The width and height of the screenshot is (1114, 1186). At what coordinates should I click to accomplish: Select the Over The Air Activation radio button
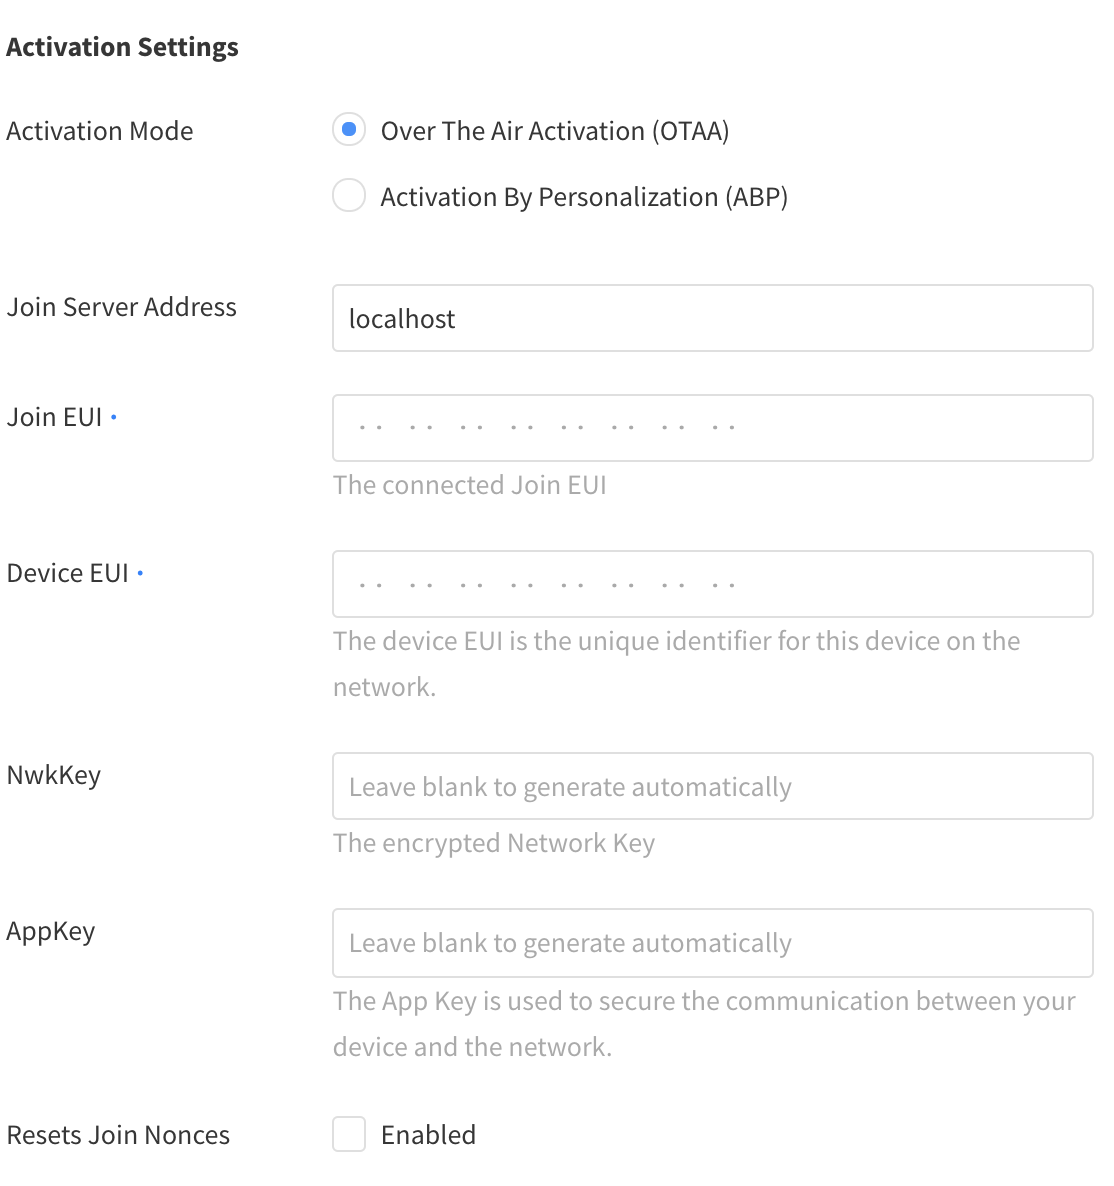pos(348,130)
